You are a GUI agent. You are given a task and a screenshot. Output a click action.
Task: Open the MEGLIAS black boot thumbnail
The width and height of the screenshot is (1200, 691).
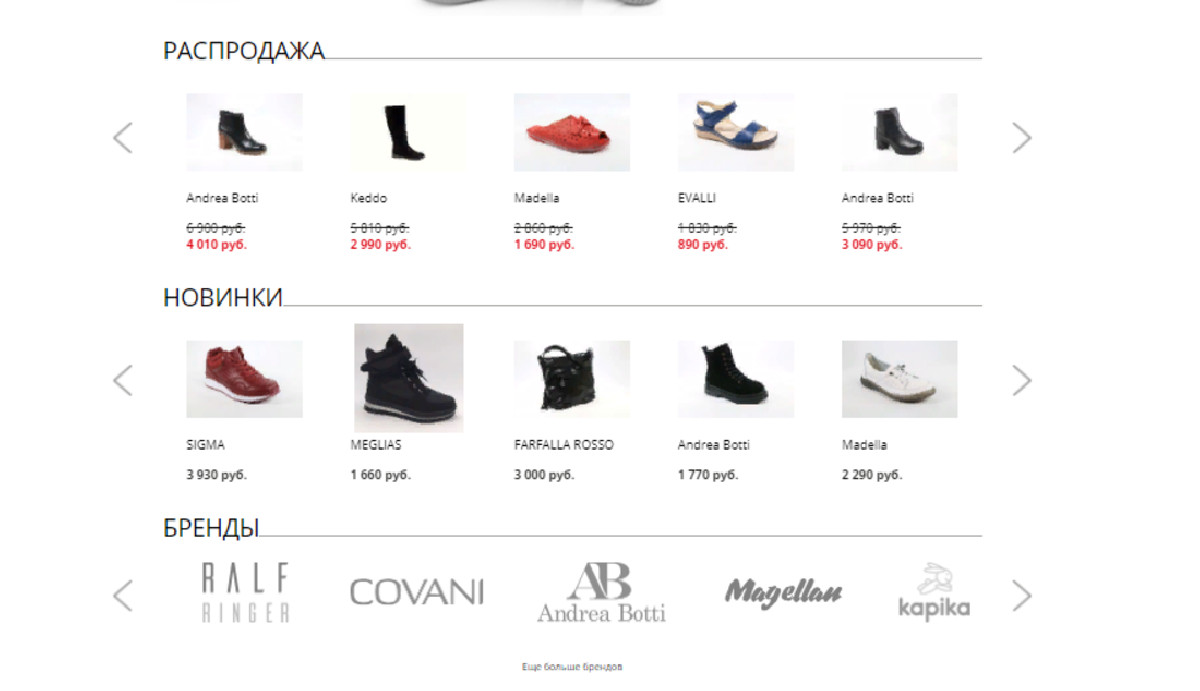tap(408, 378)
